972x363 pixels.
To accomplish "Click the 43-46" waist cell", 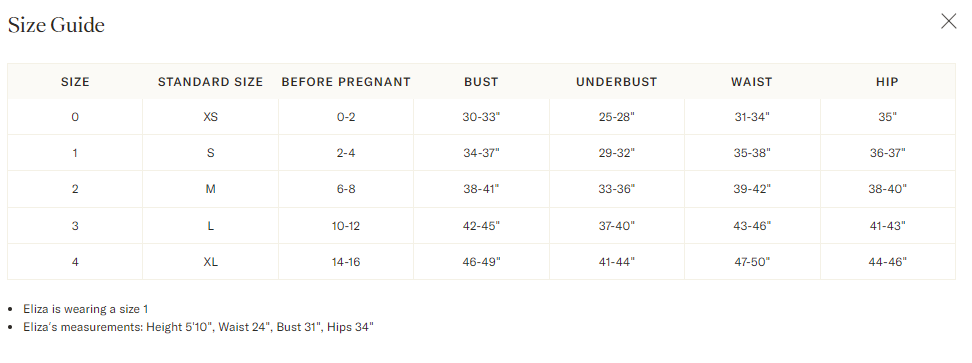I will pyautogui.click(x=752, y=225).
